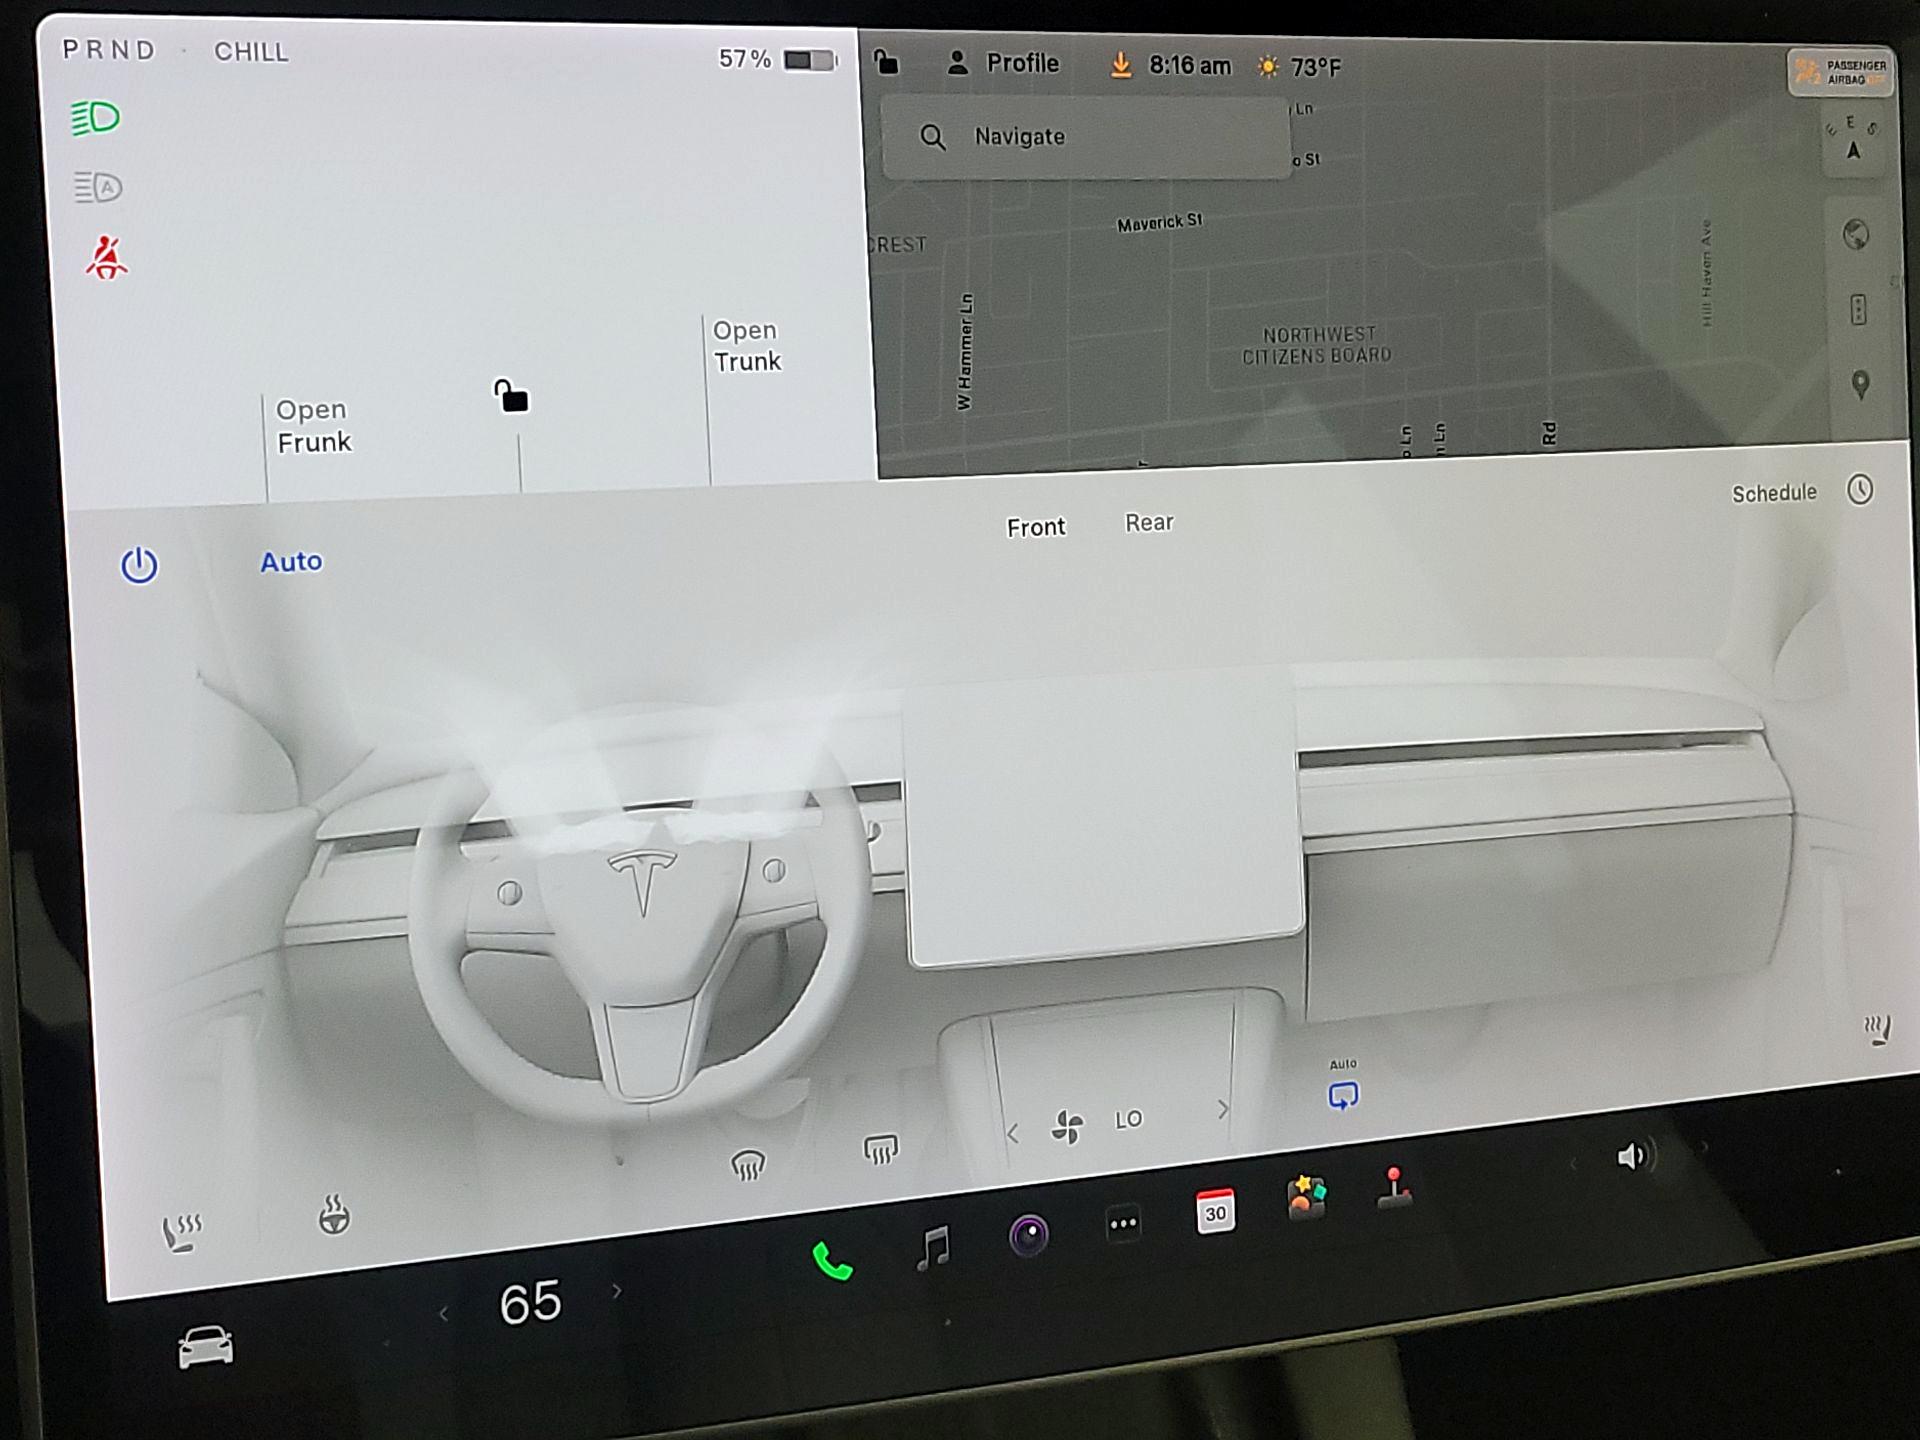Open the Profile menu
Image resolution: width=1920 pixels, height=1440 pixels.
[x=1003, y=63]
